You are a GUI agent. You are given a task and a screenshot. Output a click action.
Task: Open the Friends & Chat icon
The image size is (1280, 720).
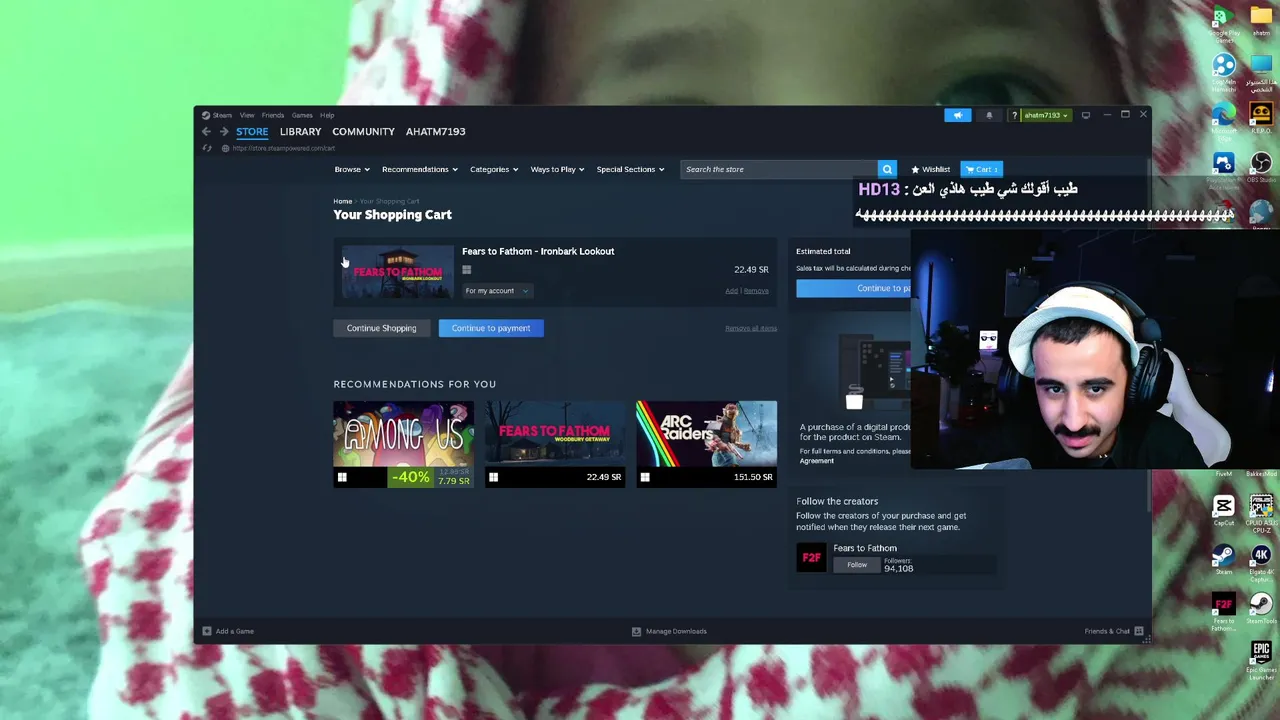click(x=1138, y=631)
